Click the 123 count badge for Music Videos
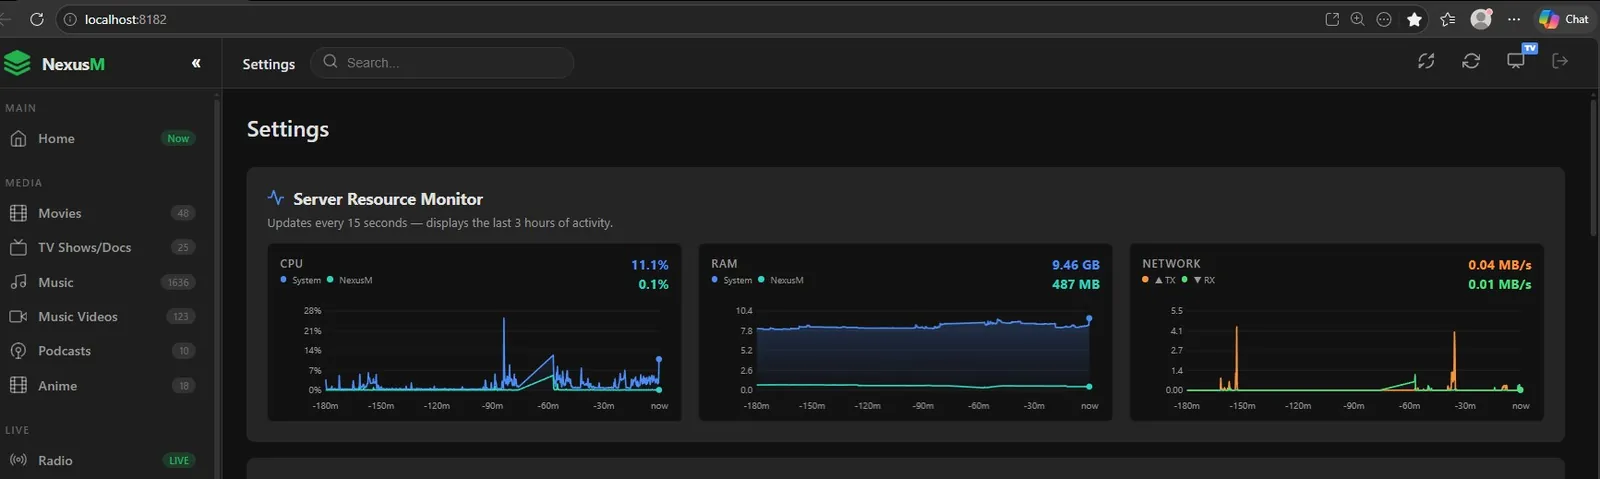 (x=181, y=316)
